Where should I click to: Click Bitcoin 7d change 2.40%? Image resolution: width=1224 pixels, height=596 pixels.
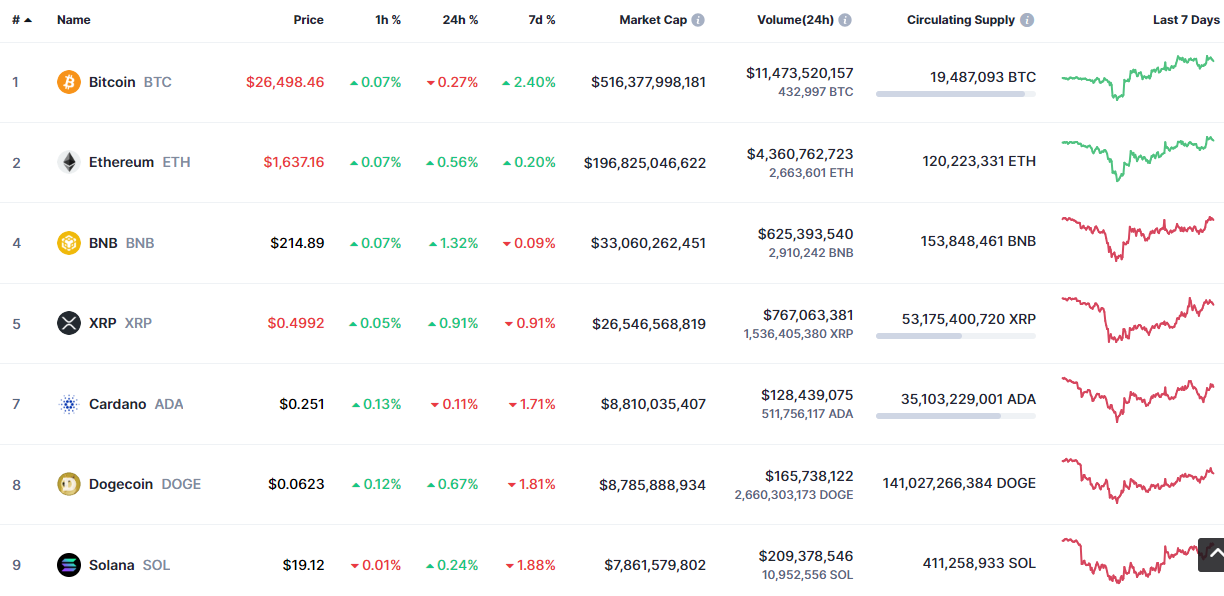(x=529, y=82)
